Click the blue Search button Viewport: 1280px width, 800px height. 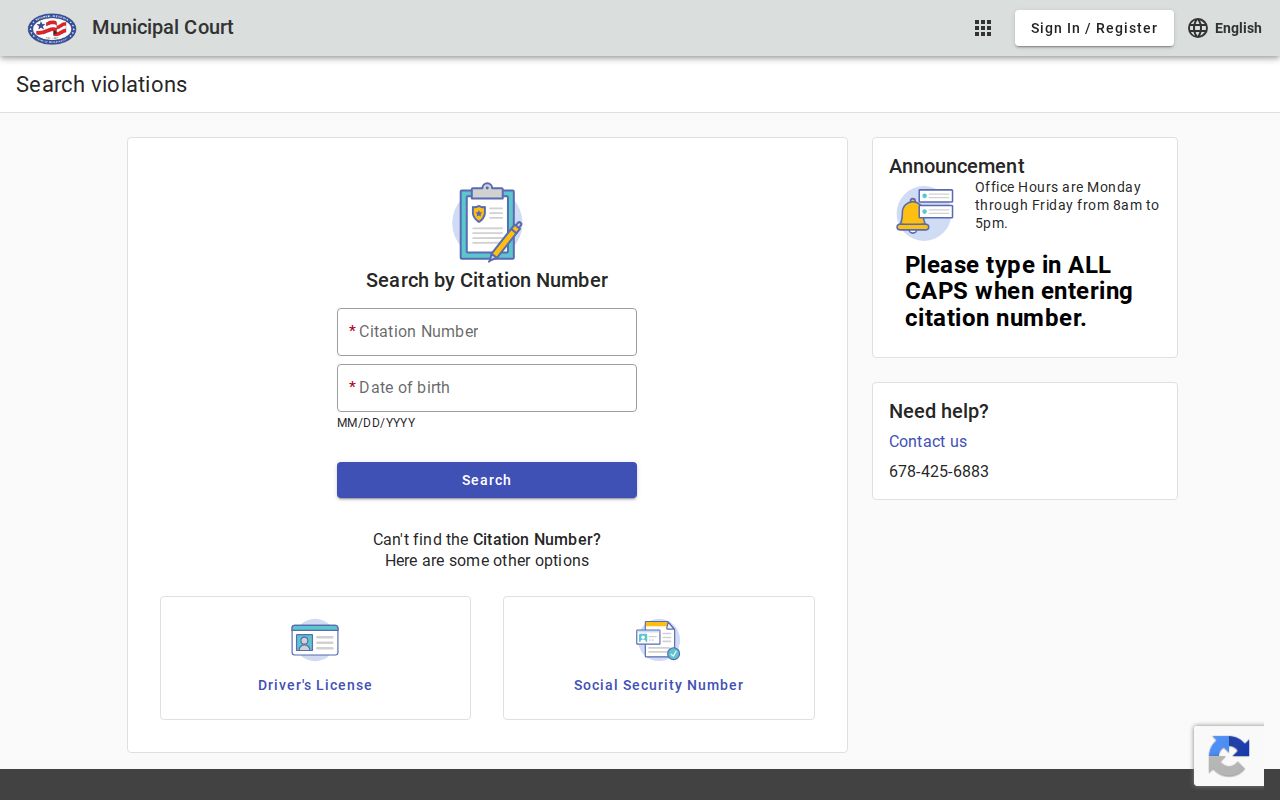coord(487,480)
